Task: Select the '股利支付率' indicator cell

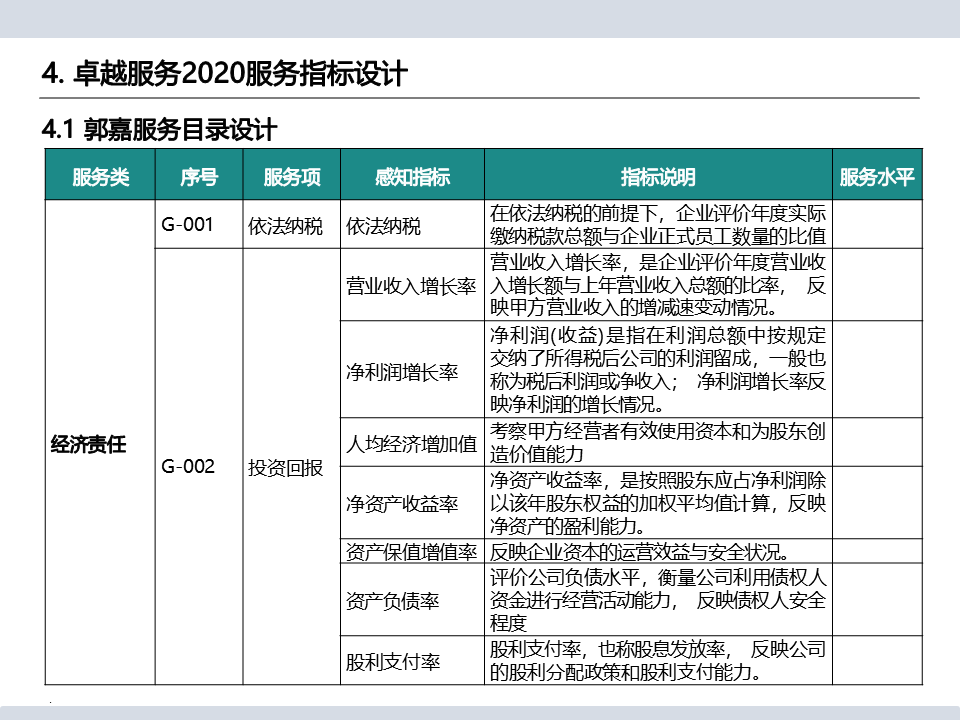Action: [412, 660]
